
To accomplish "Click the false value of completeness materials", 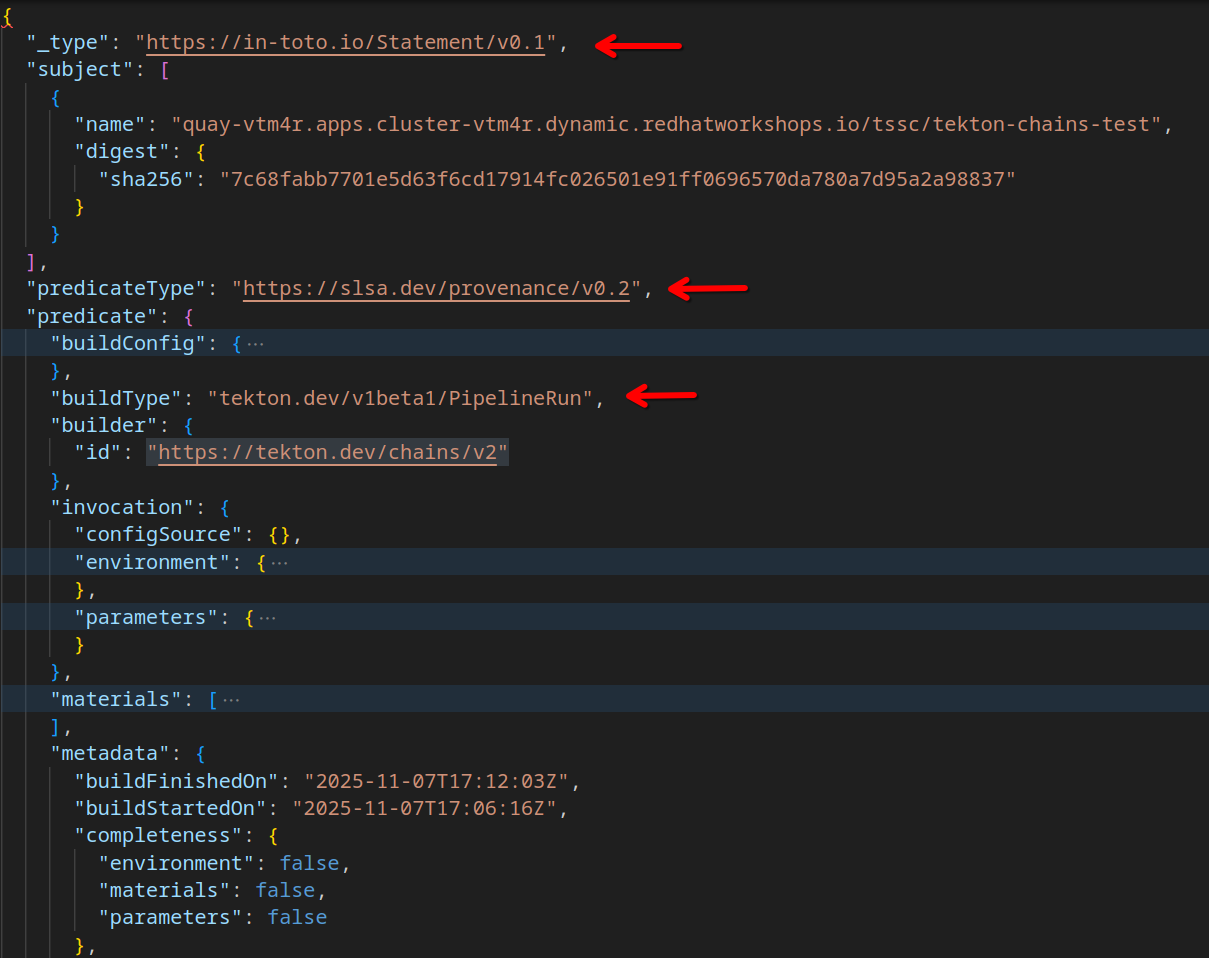I will [x=286, y=890].
